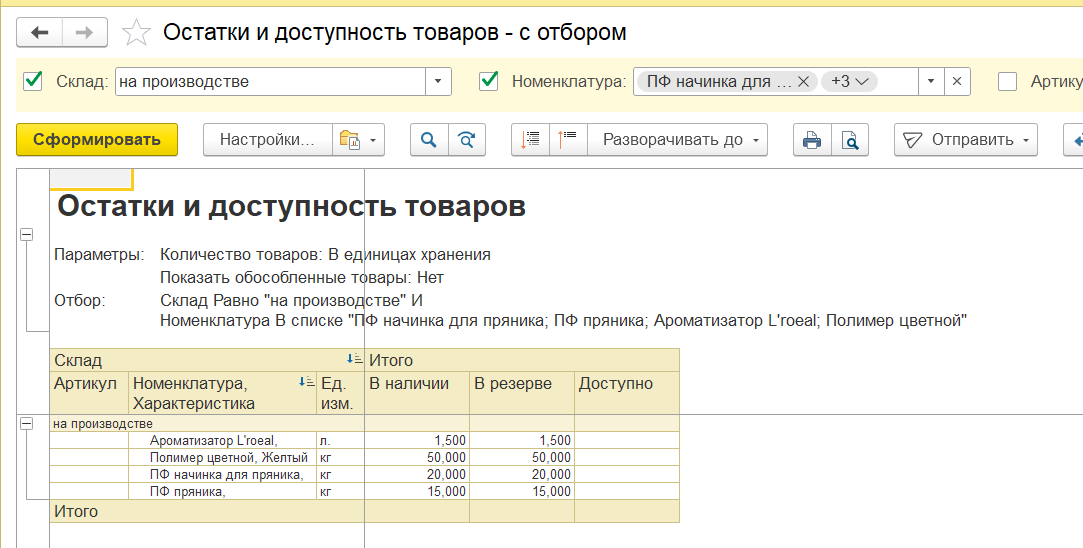Enable the Артикул filter checkbox
Viewport: 1083px width, 548px height.
pyautogui.click(x=1008, y=81)
